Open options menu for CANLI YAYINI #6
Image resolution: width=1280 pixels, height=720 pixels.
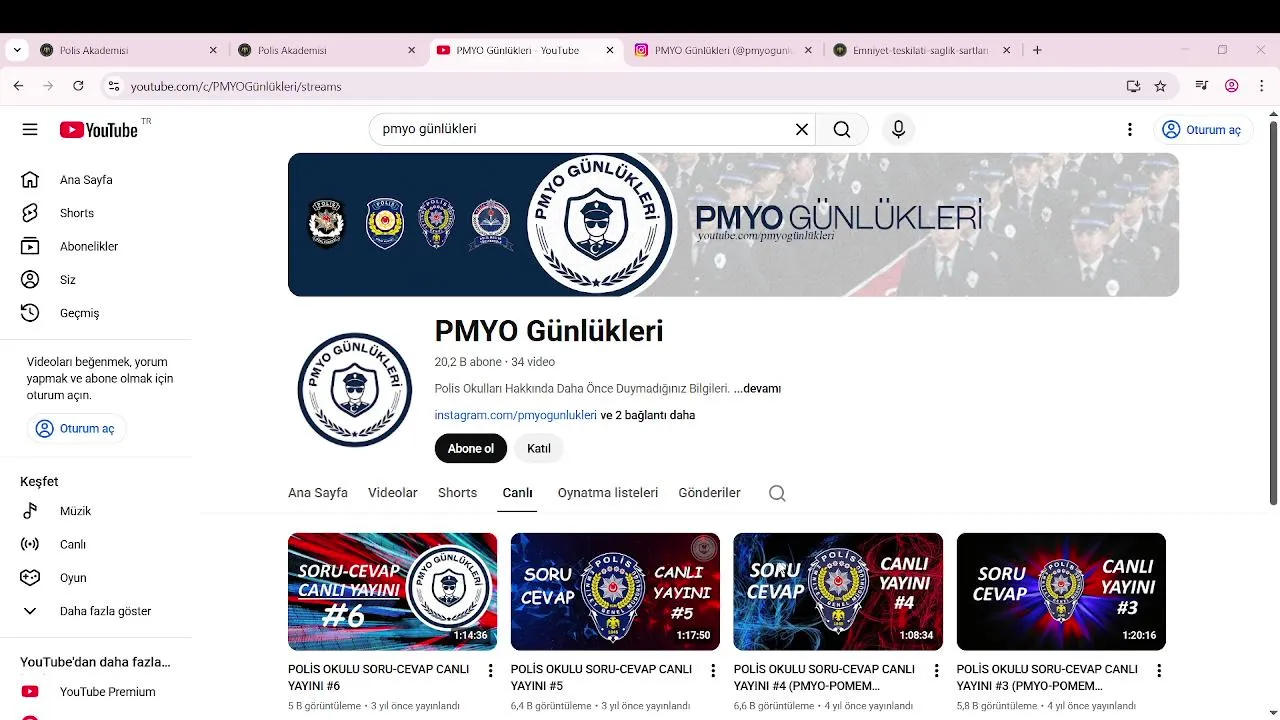click(x=490, y=671)
